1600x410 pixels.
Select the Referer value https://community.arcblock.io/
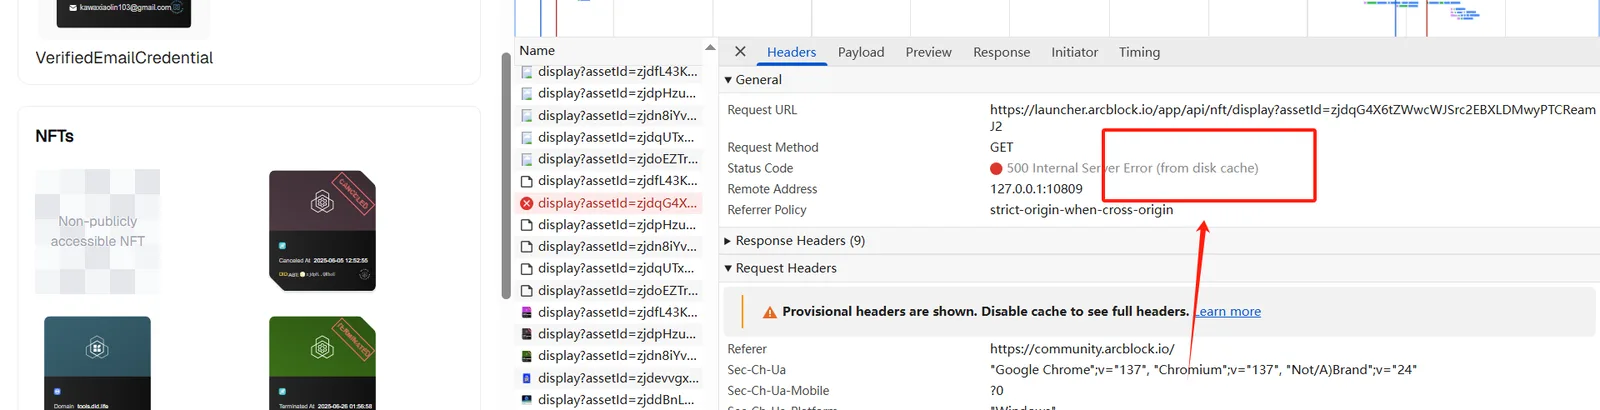coord(1082,349)
